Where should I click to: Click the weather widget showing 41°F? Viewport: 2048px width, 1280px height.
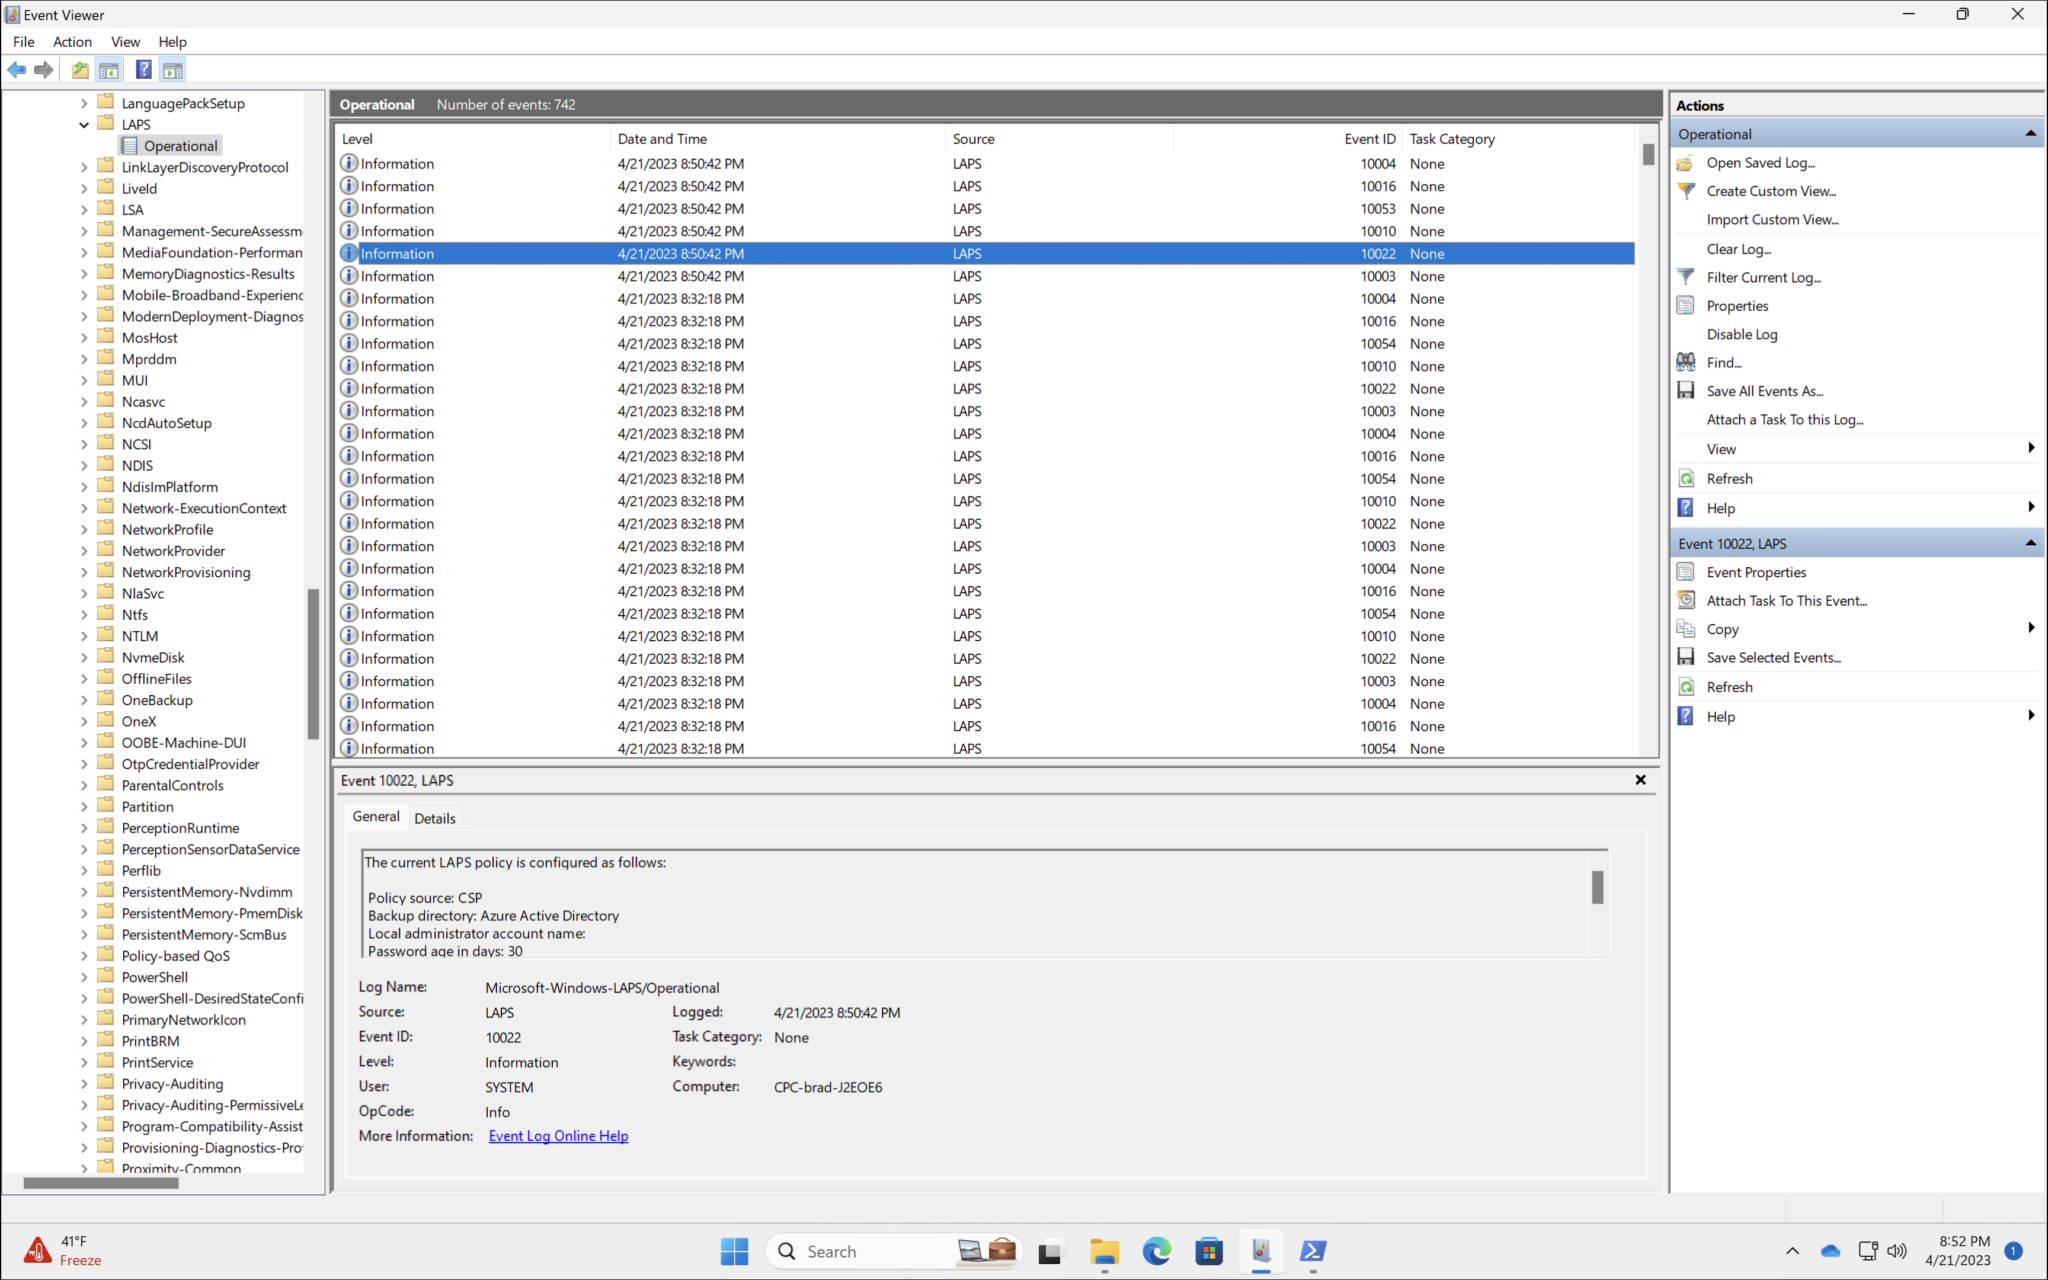[63, 1251]
